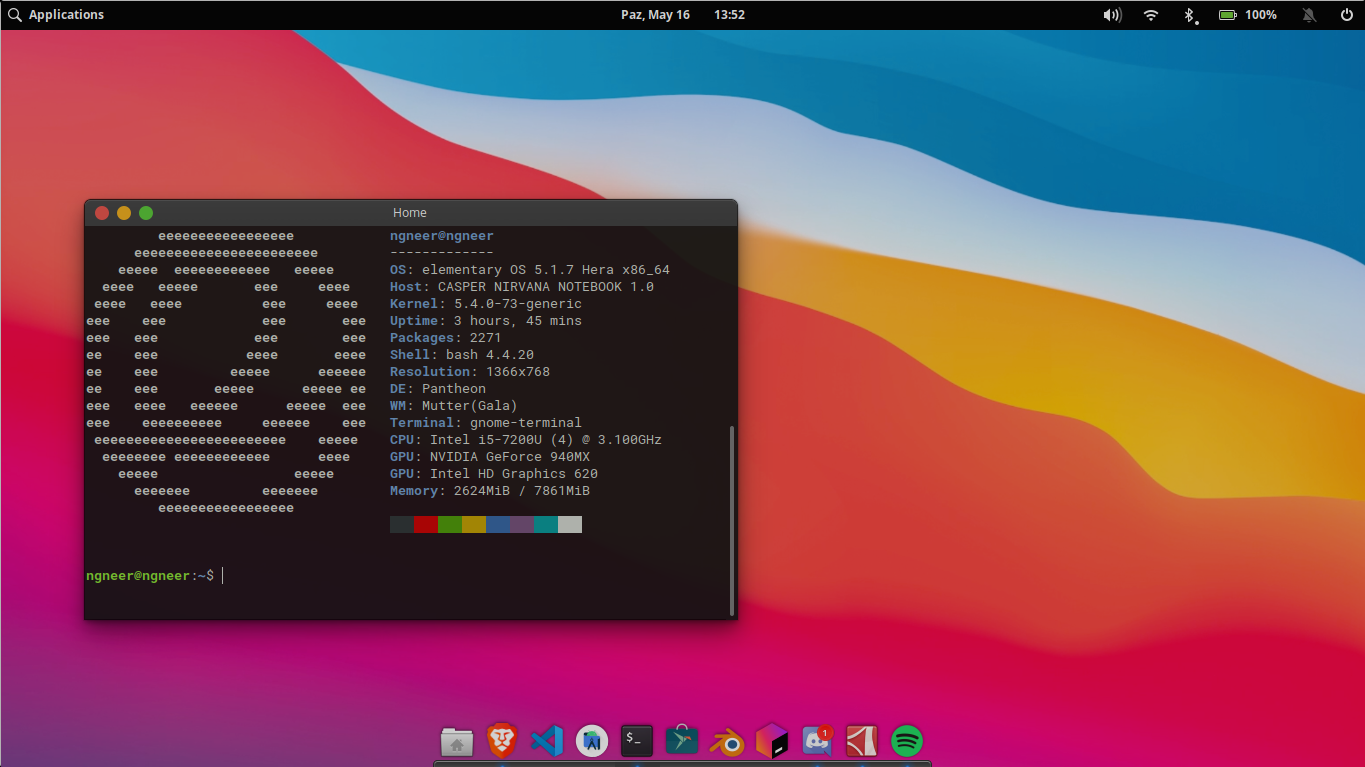The width and height of the screenshot is (1365, 767).
Task: Click 'Uptime: 3 hours, 45 mins' line
Action: click(x=486, y=321)
